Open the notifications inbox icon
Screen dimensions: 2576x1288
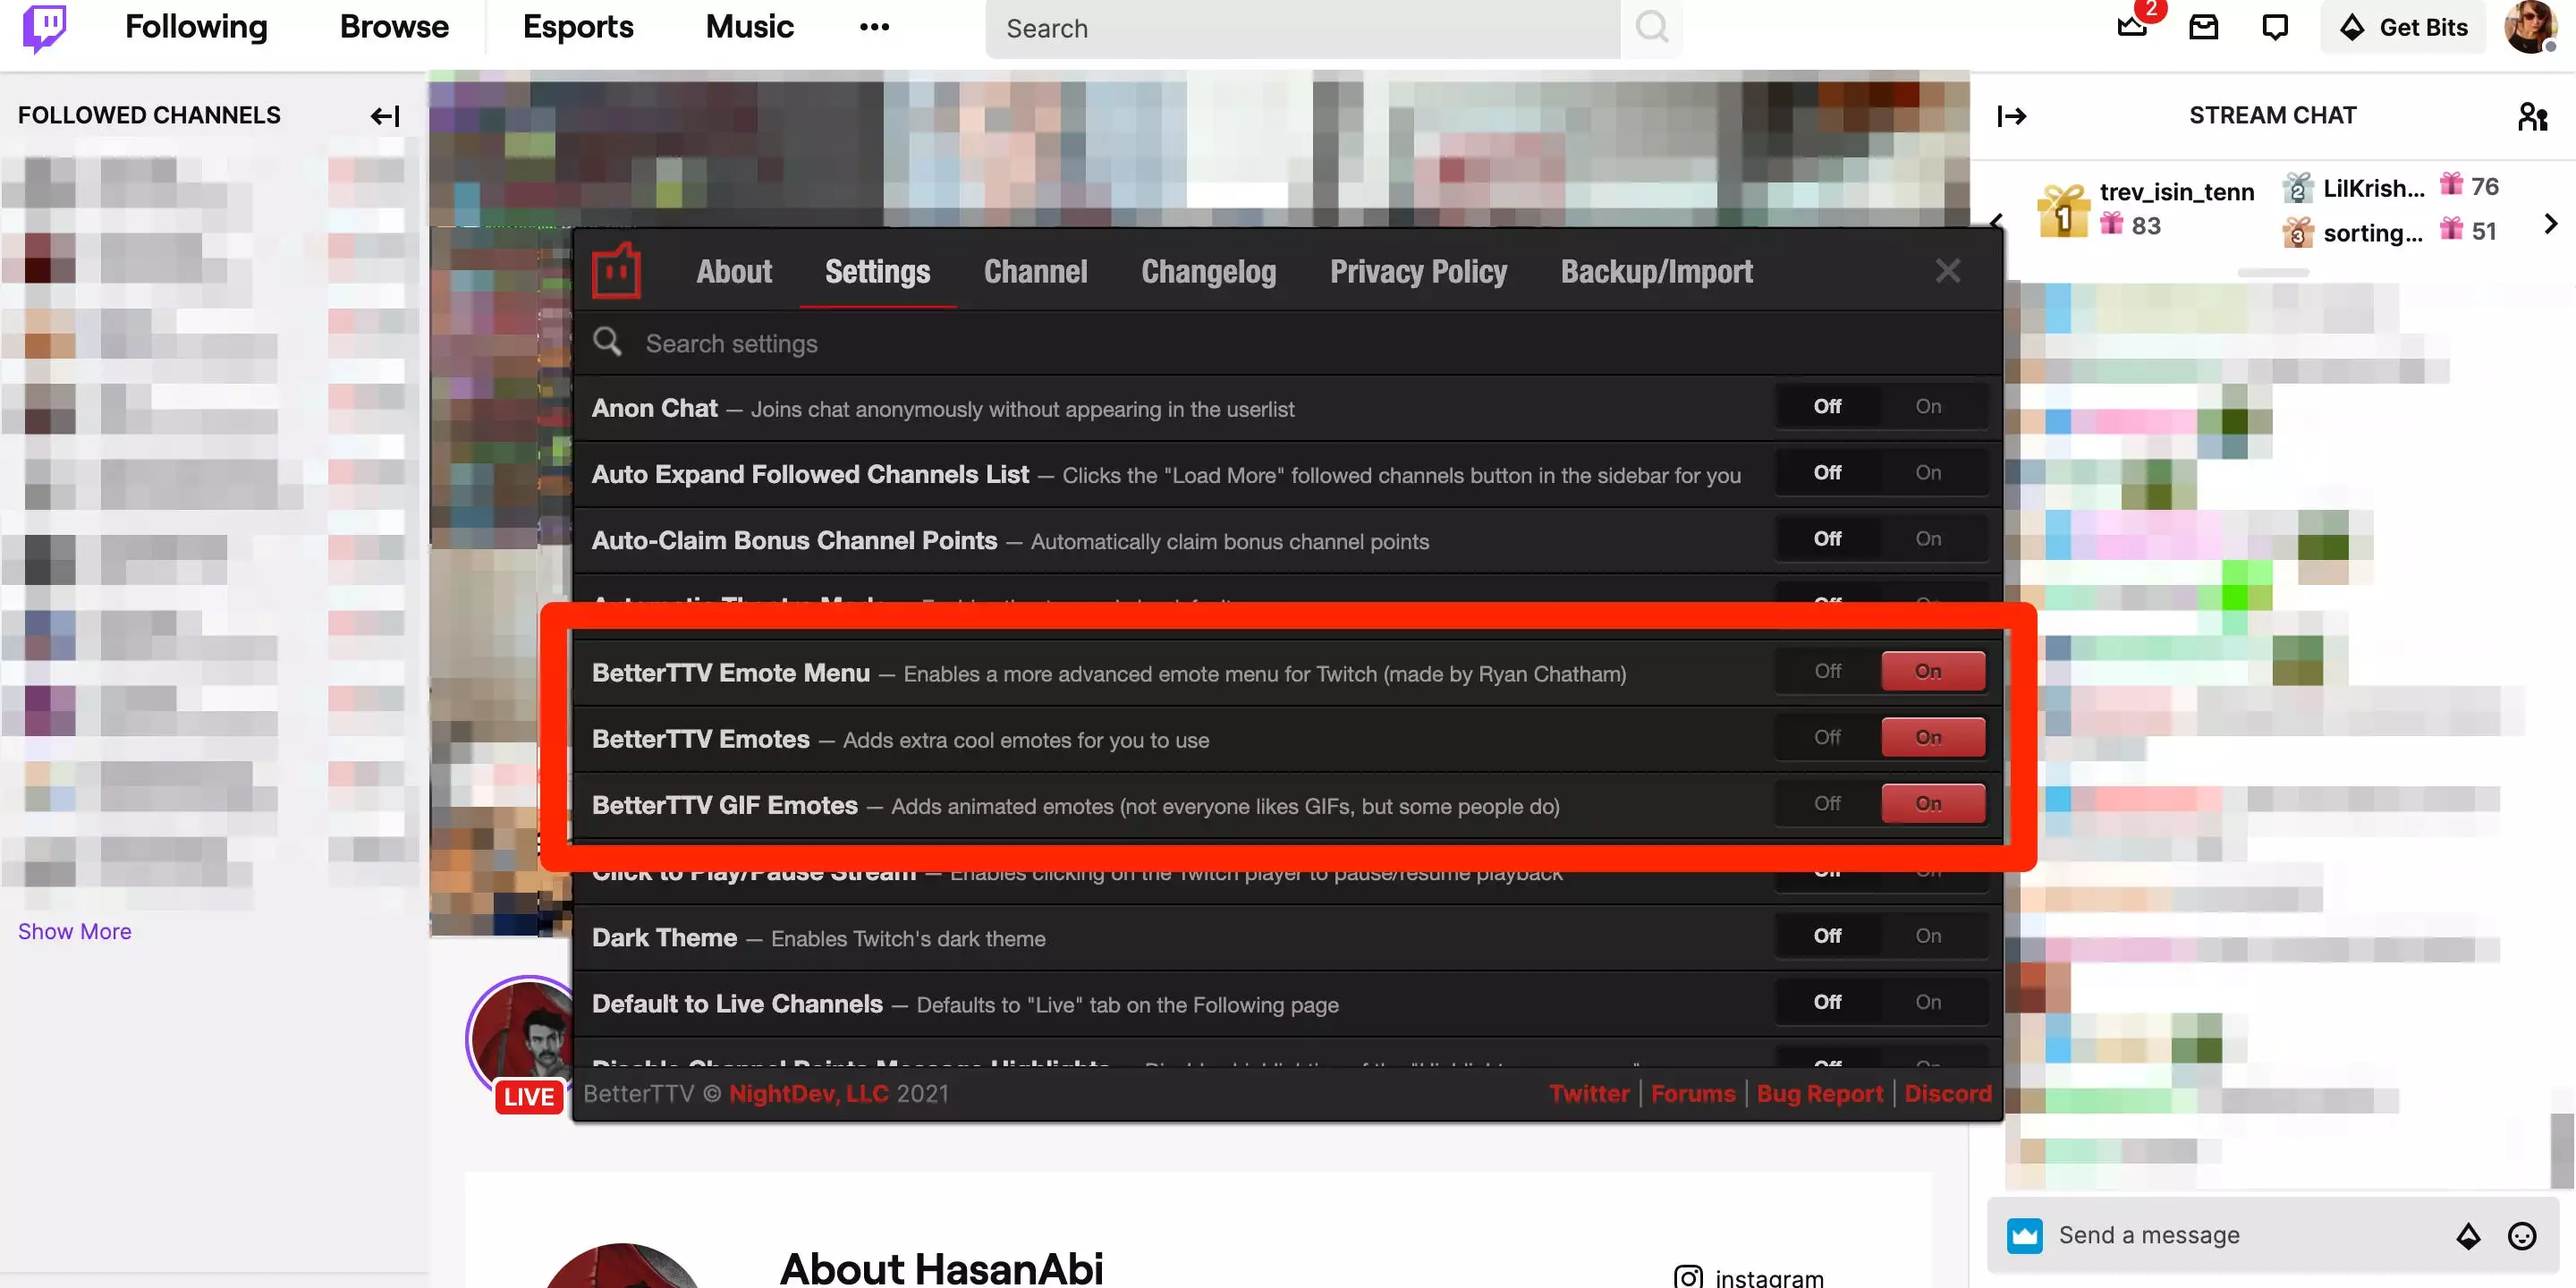(x=2204, y=27)
